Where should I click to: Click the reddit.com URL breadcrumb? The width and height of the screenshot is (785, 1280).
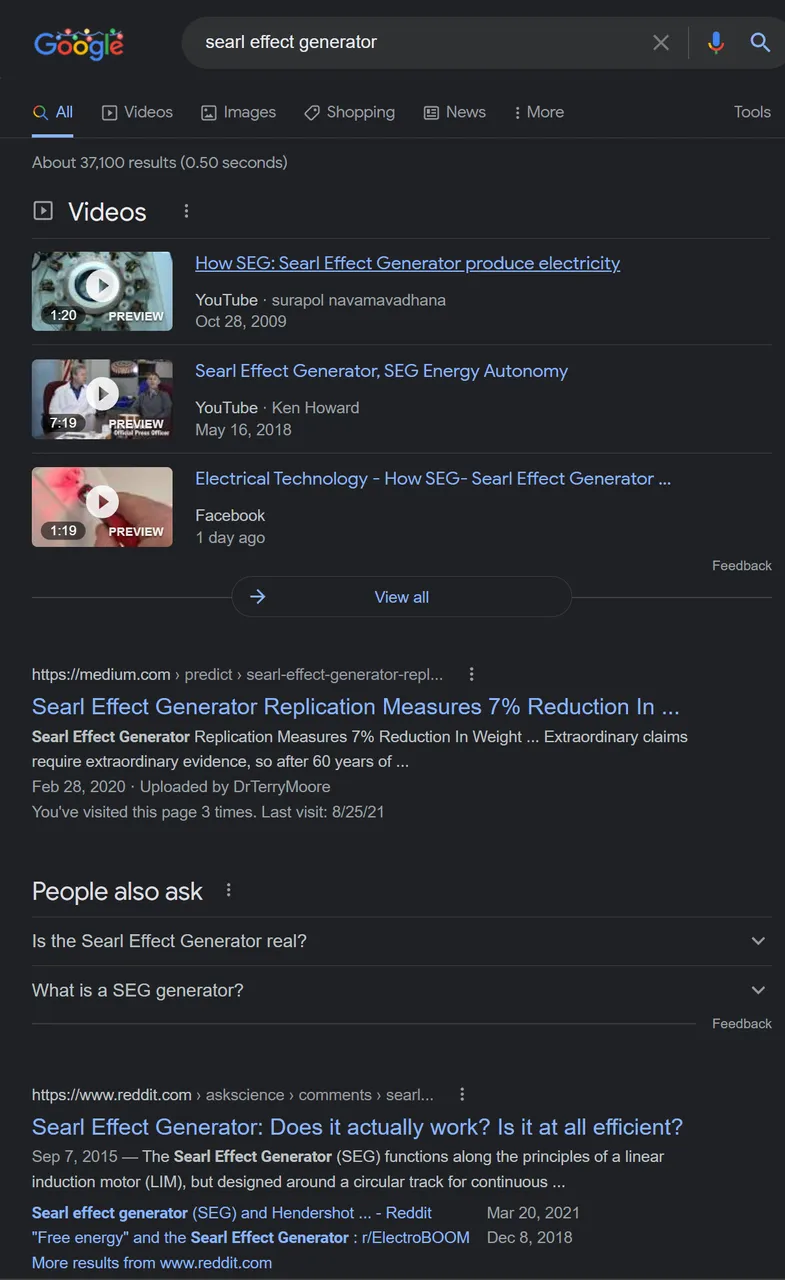[x=233, y=1095]
